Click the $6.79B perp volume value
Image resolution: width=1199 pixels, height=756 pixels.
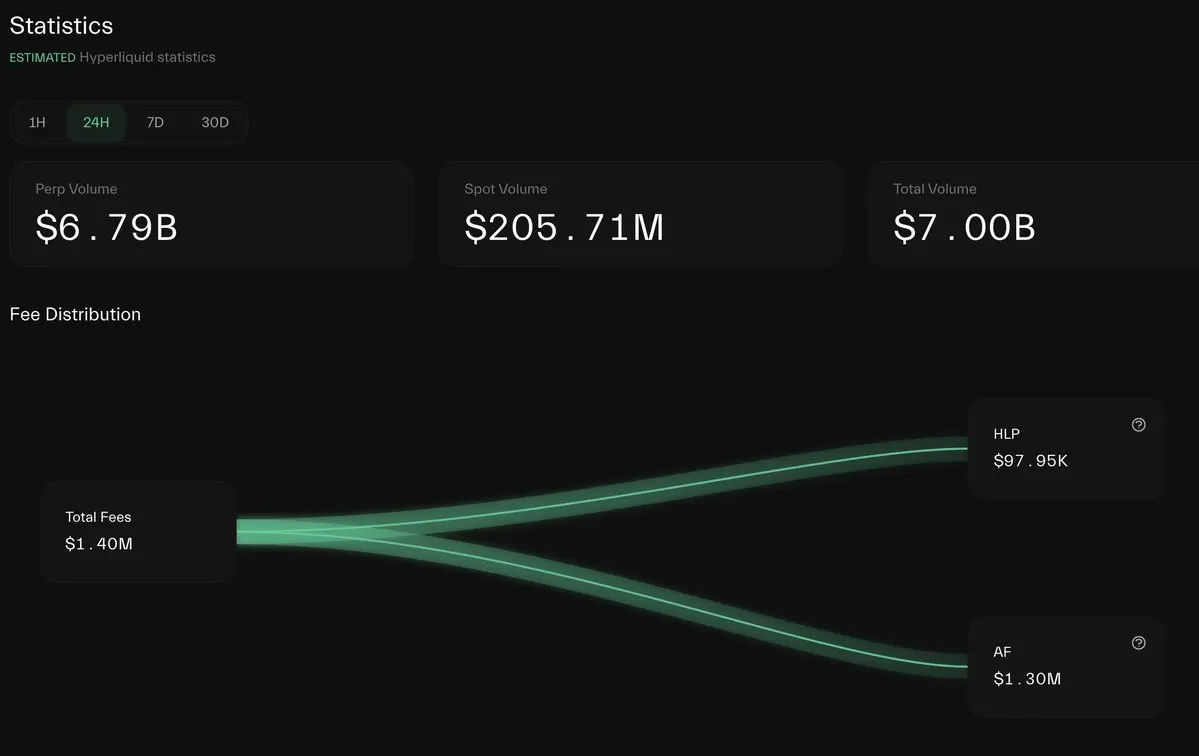pyautogui.click(x=106, y=228)
